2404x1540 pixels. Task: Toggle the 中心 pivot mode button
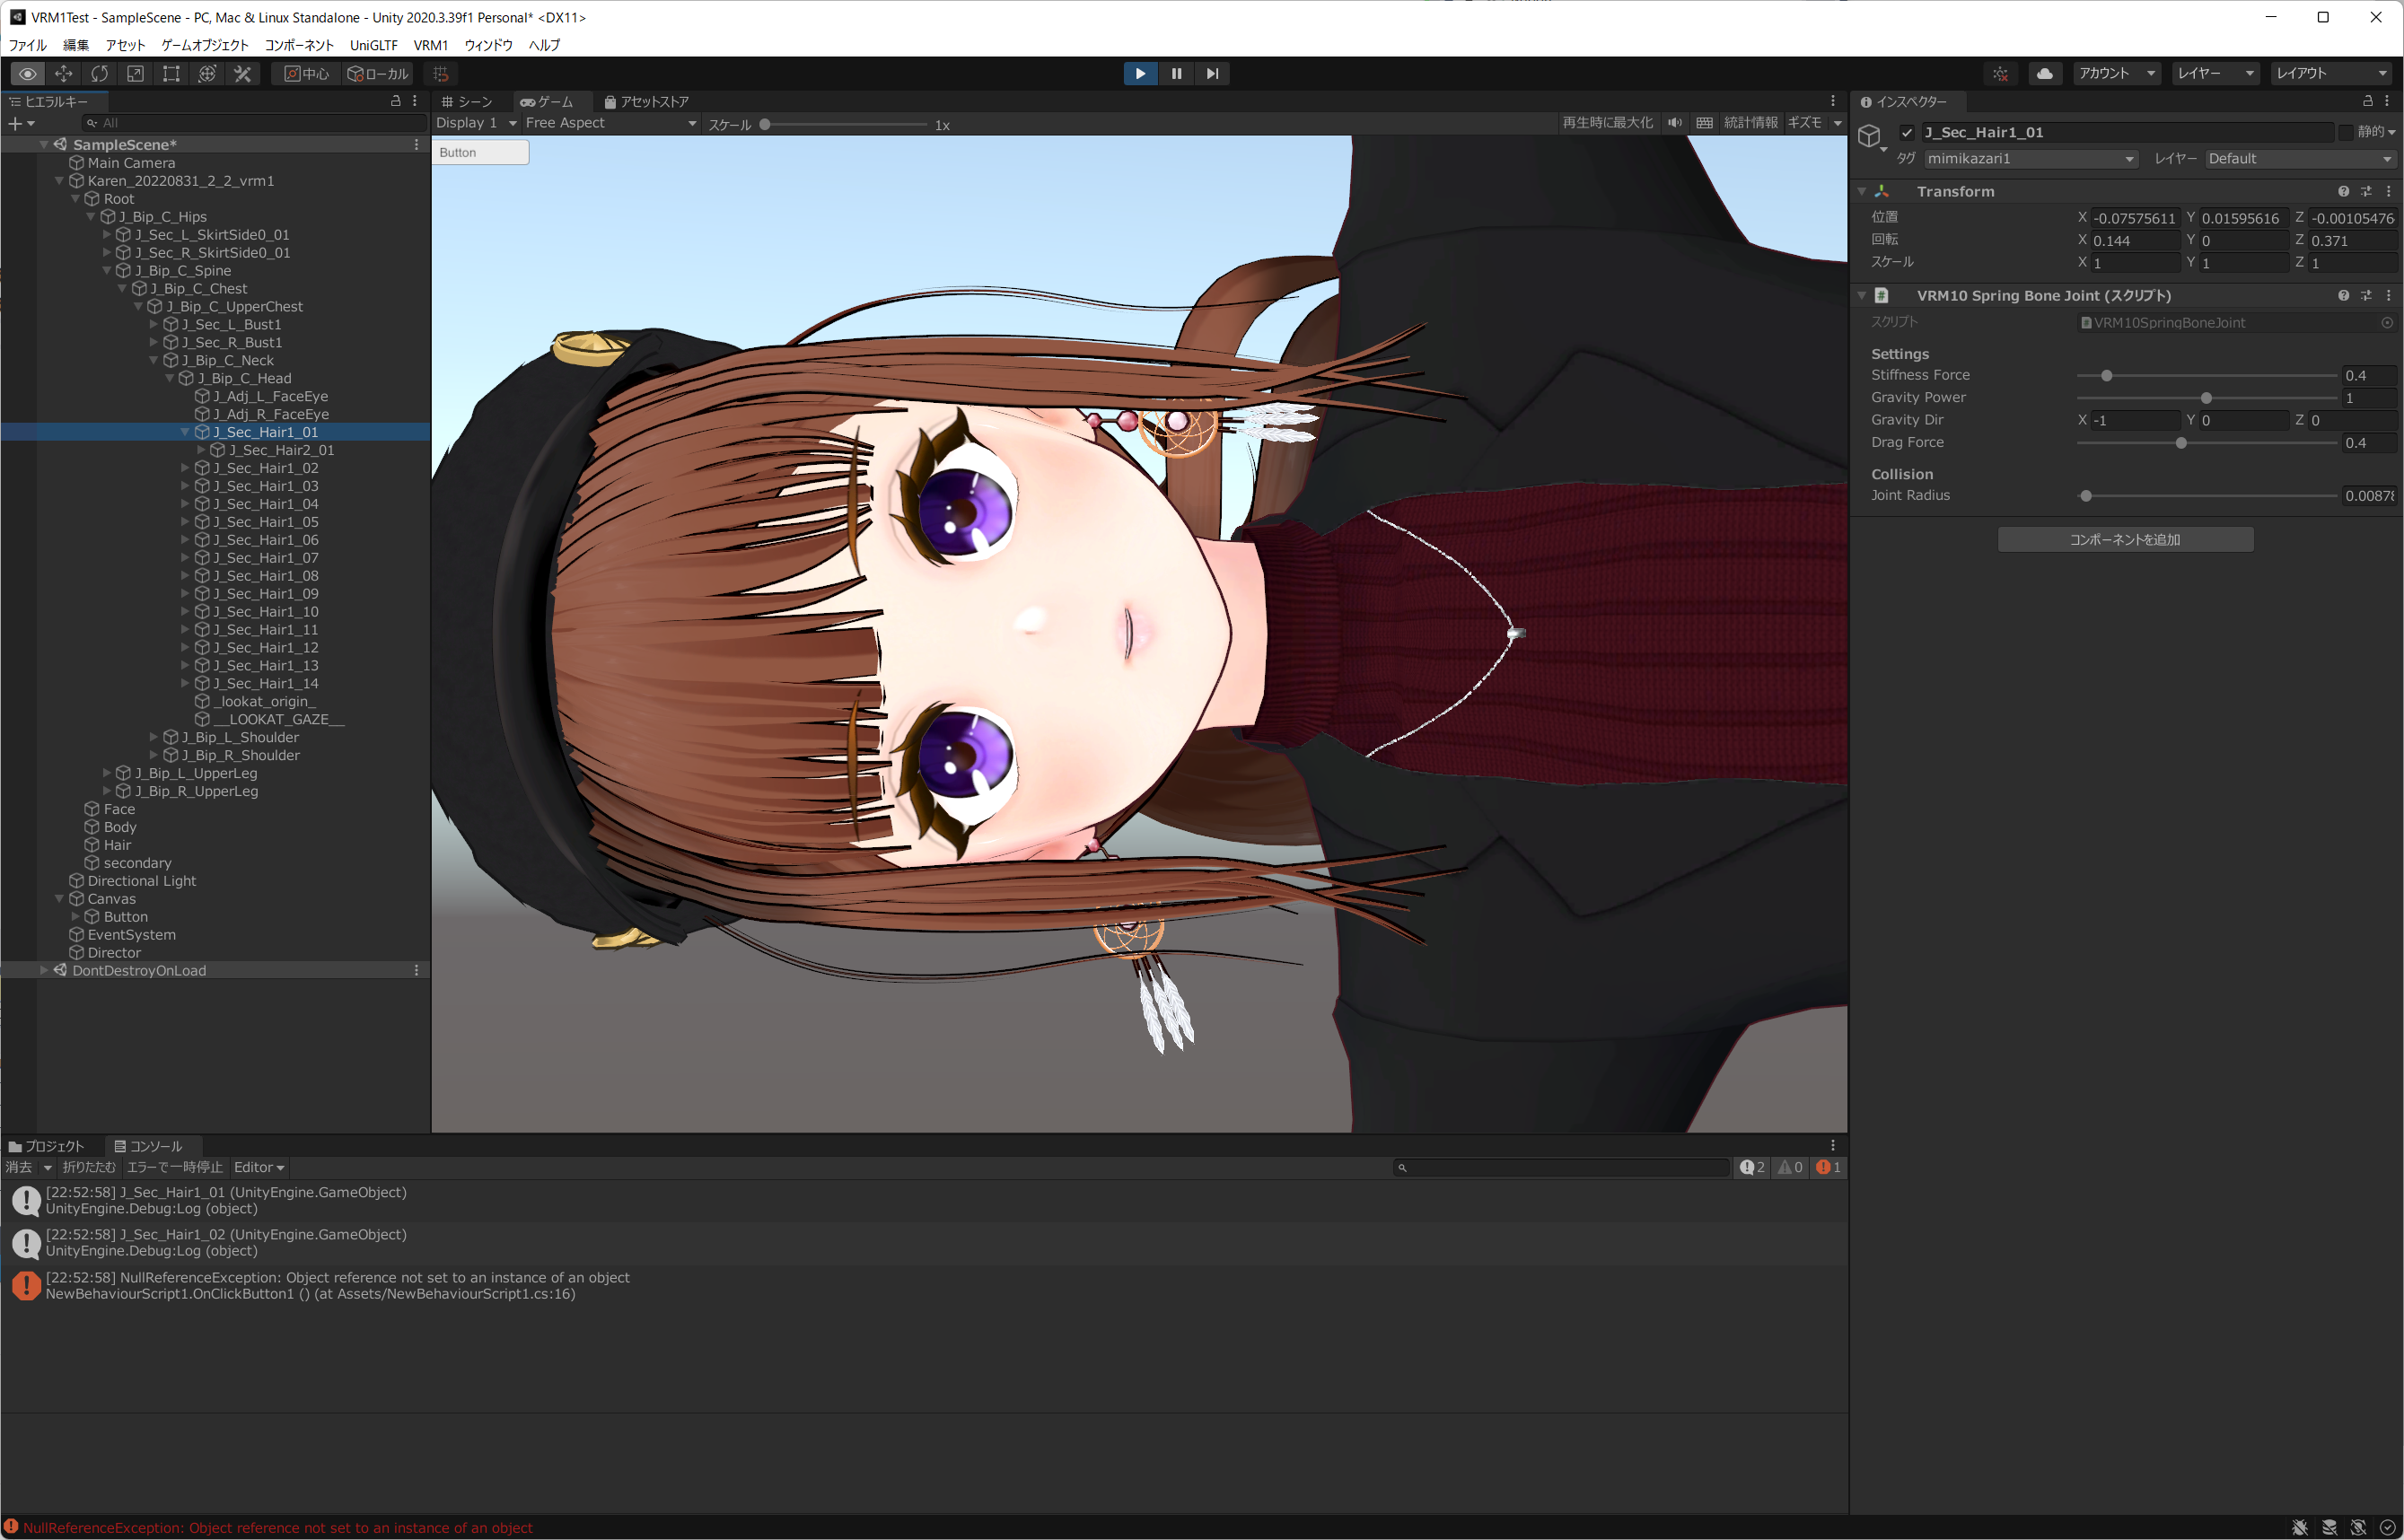[x=305, y=73]
